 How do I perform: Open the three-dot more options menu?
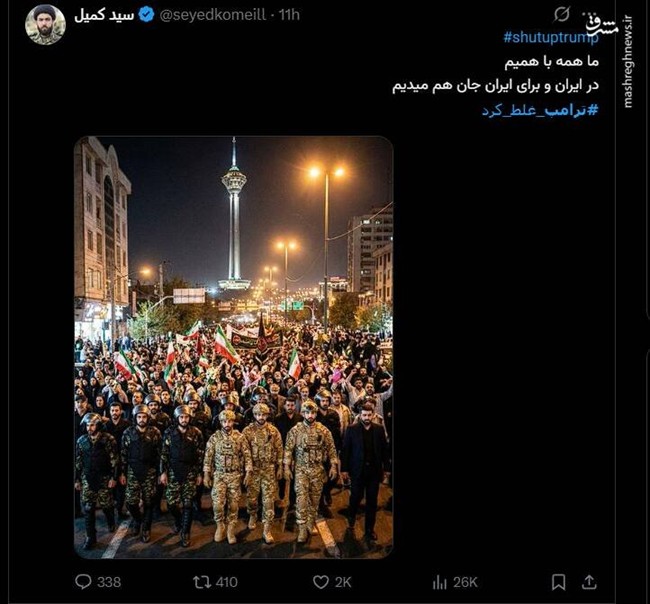589,15
